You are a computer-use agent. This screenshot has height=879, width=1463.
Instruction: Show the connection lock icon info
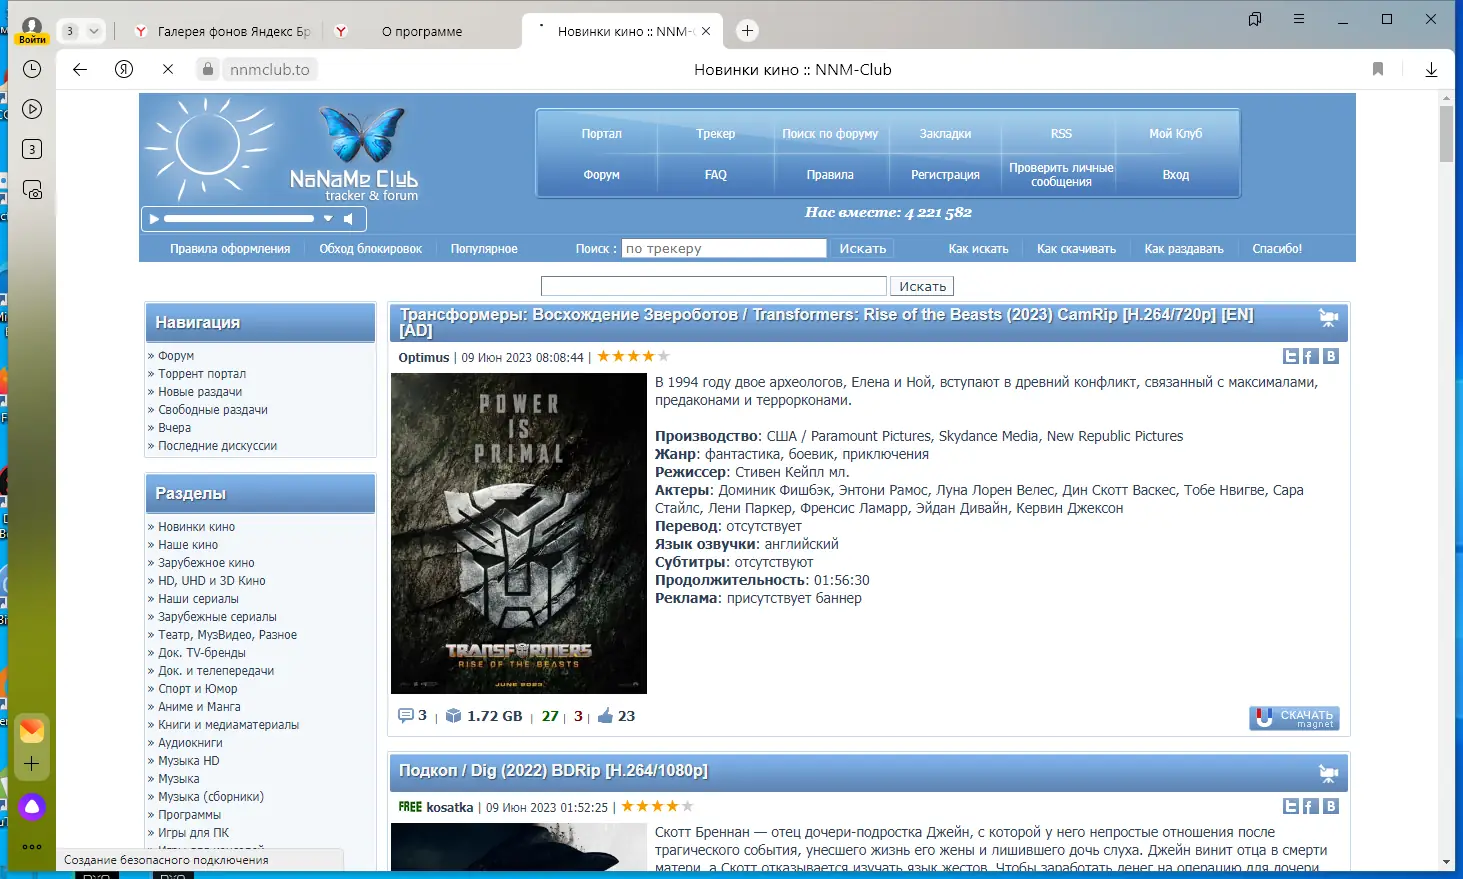[x=208, y=69]
